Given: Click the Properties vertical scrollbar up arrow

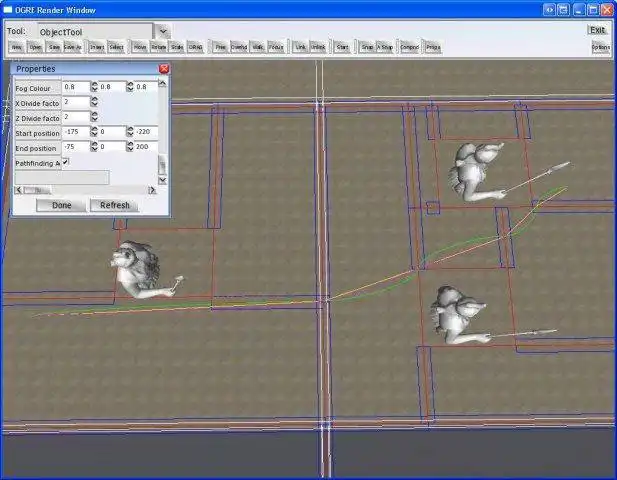Looking at the screenshot, I should click(163, 83).
